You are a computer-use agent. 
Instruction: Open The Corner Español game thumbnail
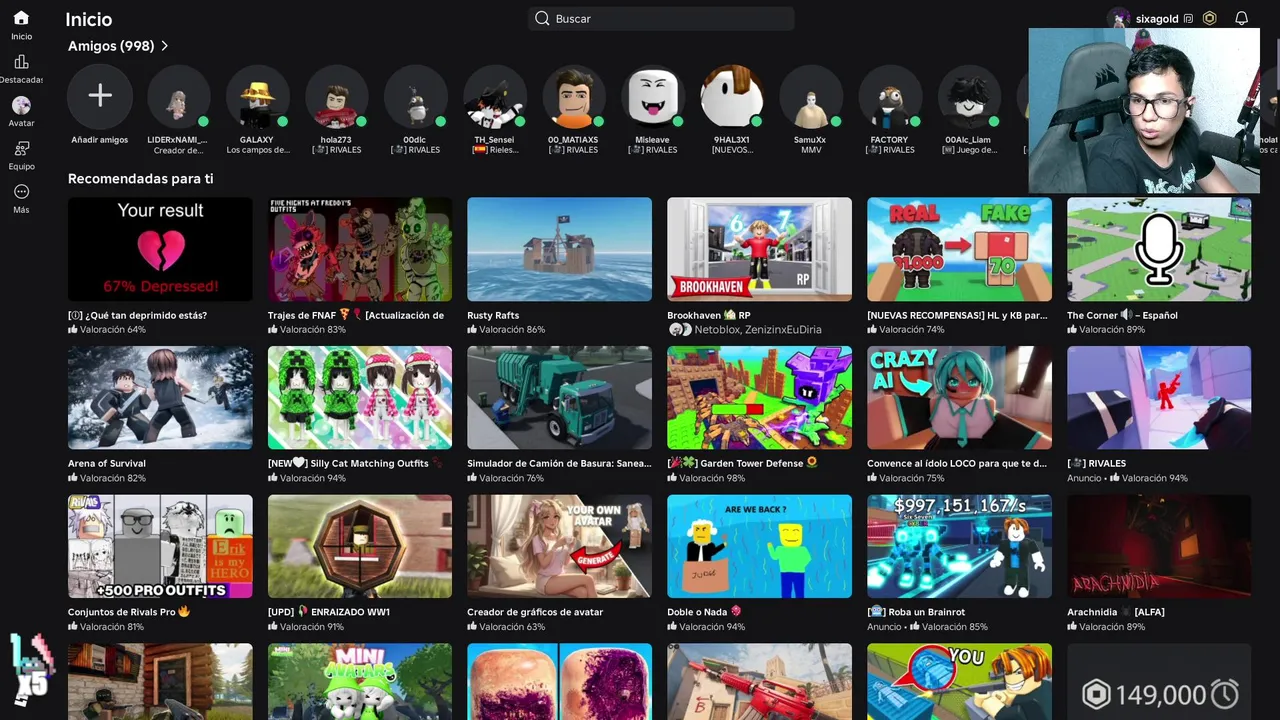(x=1159, y=249)
